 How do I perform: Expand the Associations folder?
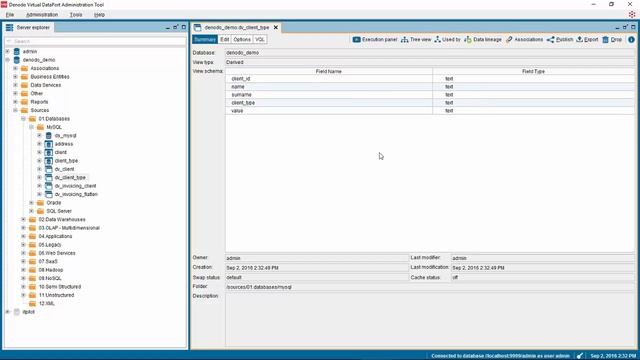[16, 68]
